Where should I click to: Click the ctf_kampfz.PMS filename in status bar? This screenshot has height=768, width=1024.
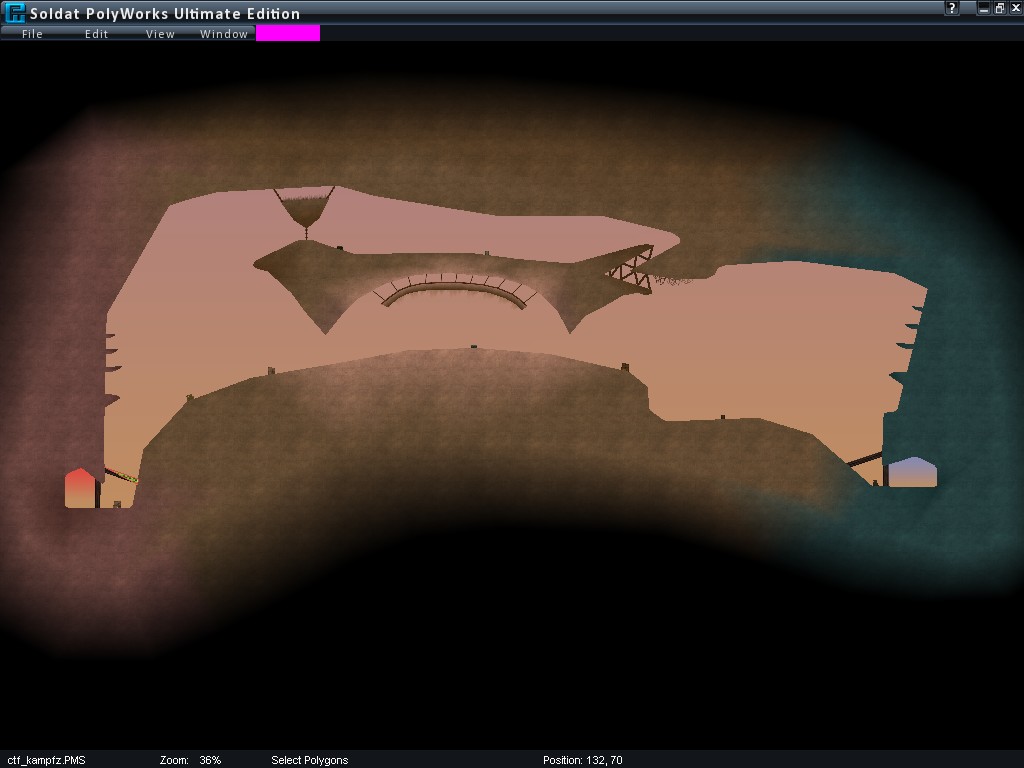click(x=47, y=760)
